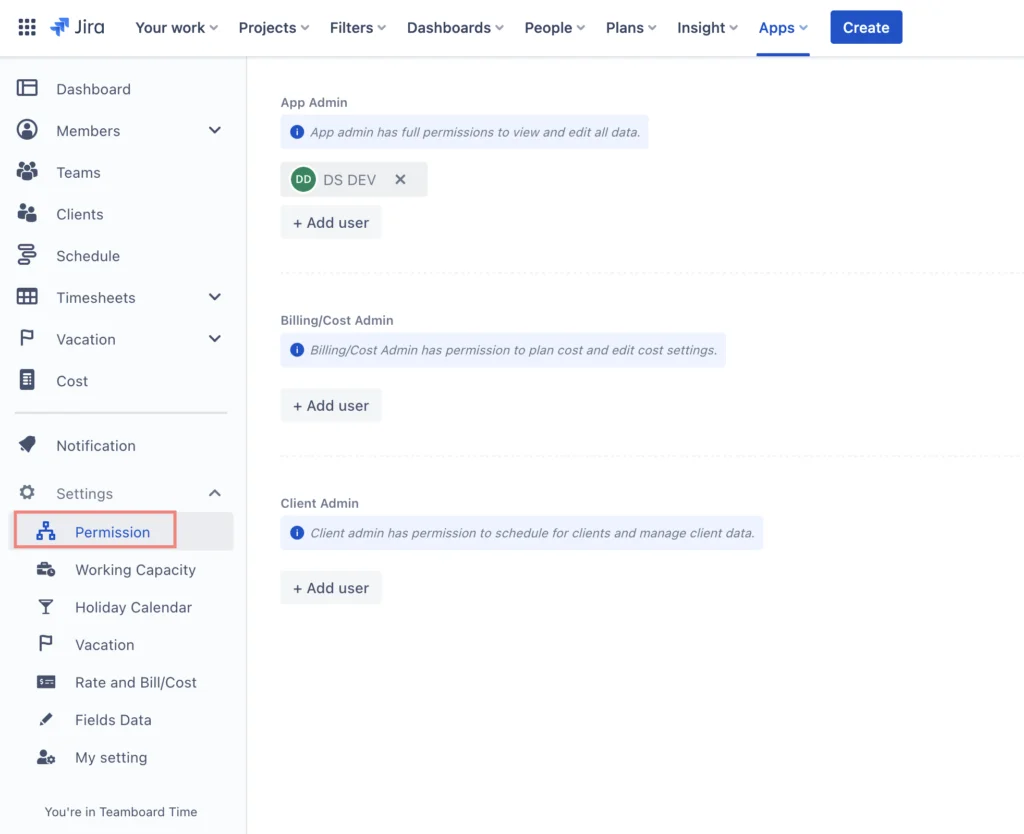This screenshot has width=1024, height=834.
Task: Open the Dashboard page label
Action: coord(93,89)
